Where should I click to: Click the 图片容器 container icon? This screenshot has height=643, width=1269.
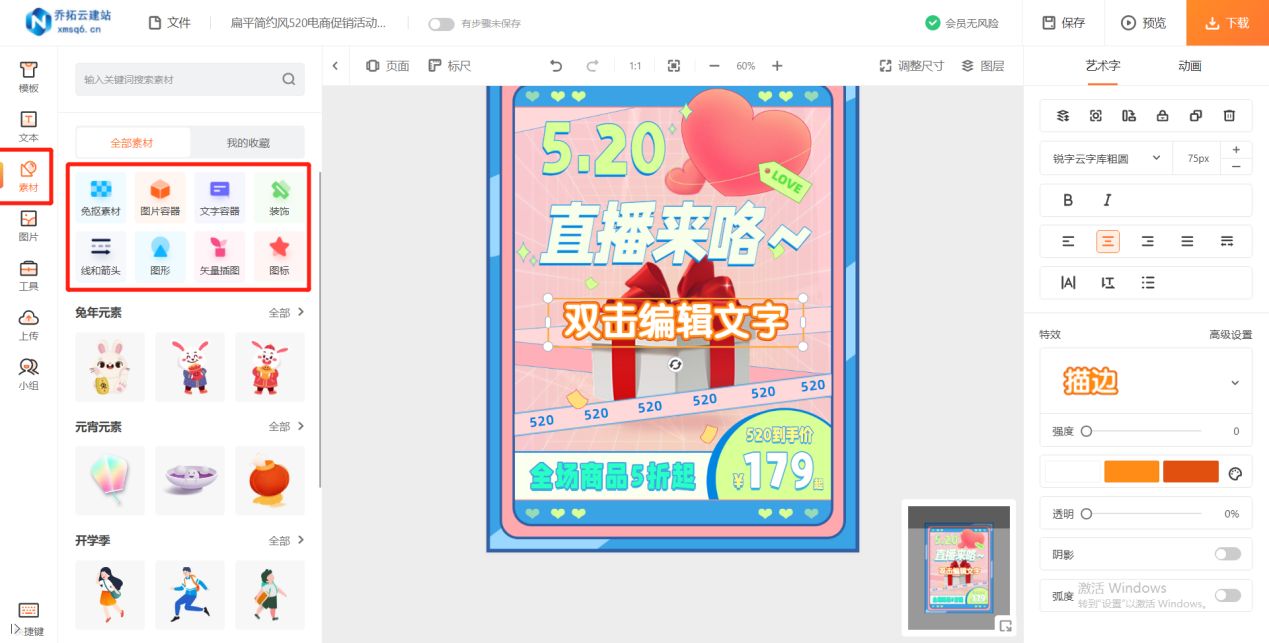[160, 195]
